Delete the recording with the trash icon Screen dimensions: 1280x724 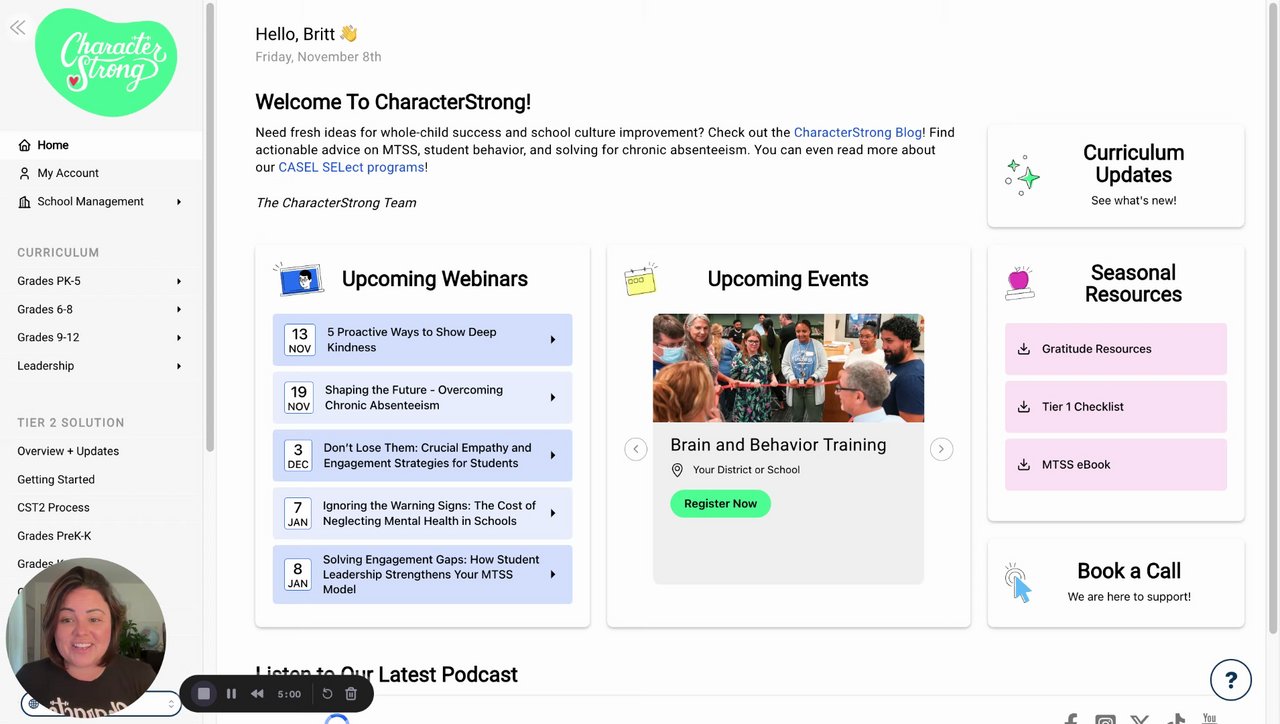pyautogui.click(x=351, y=694)
